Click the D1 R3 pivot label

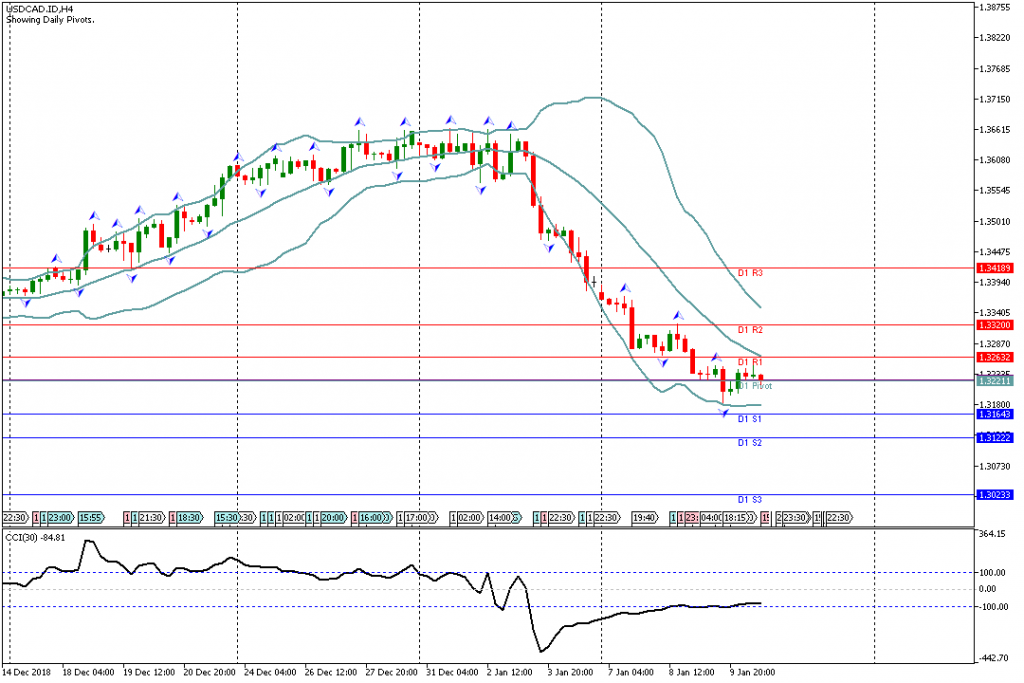tap(750, 273)
